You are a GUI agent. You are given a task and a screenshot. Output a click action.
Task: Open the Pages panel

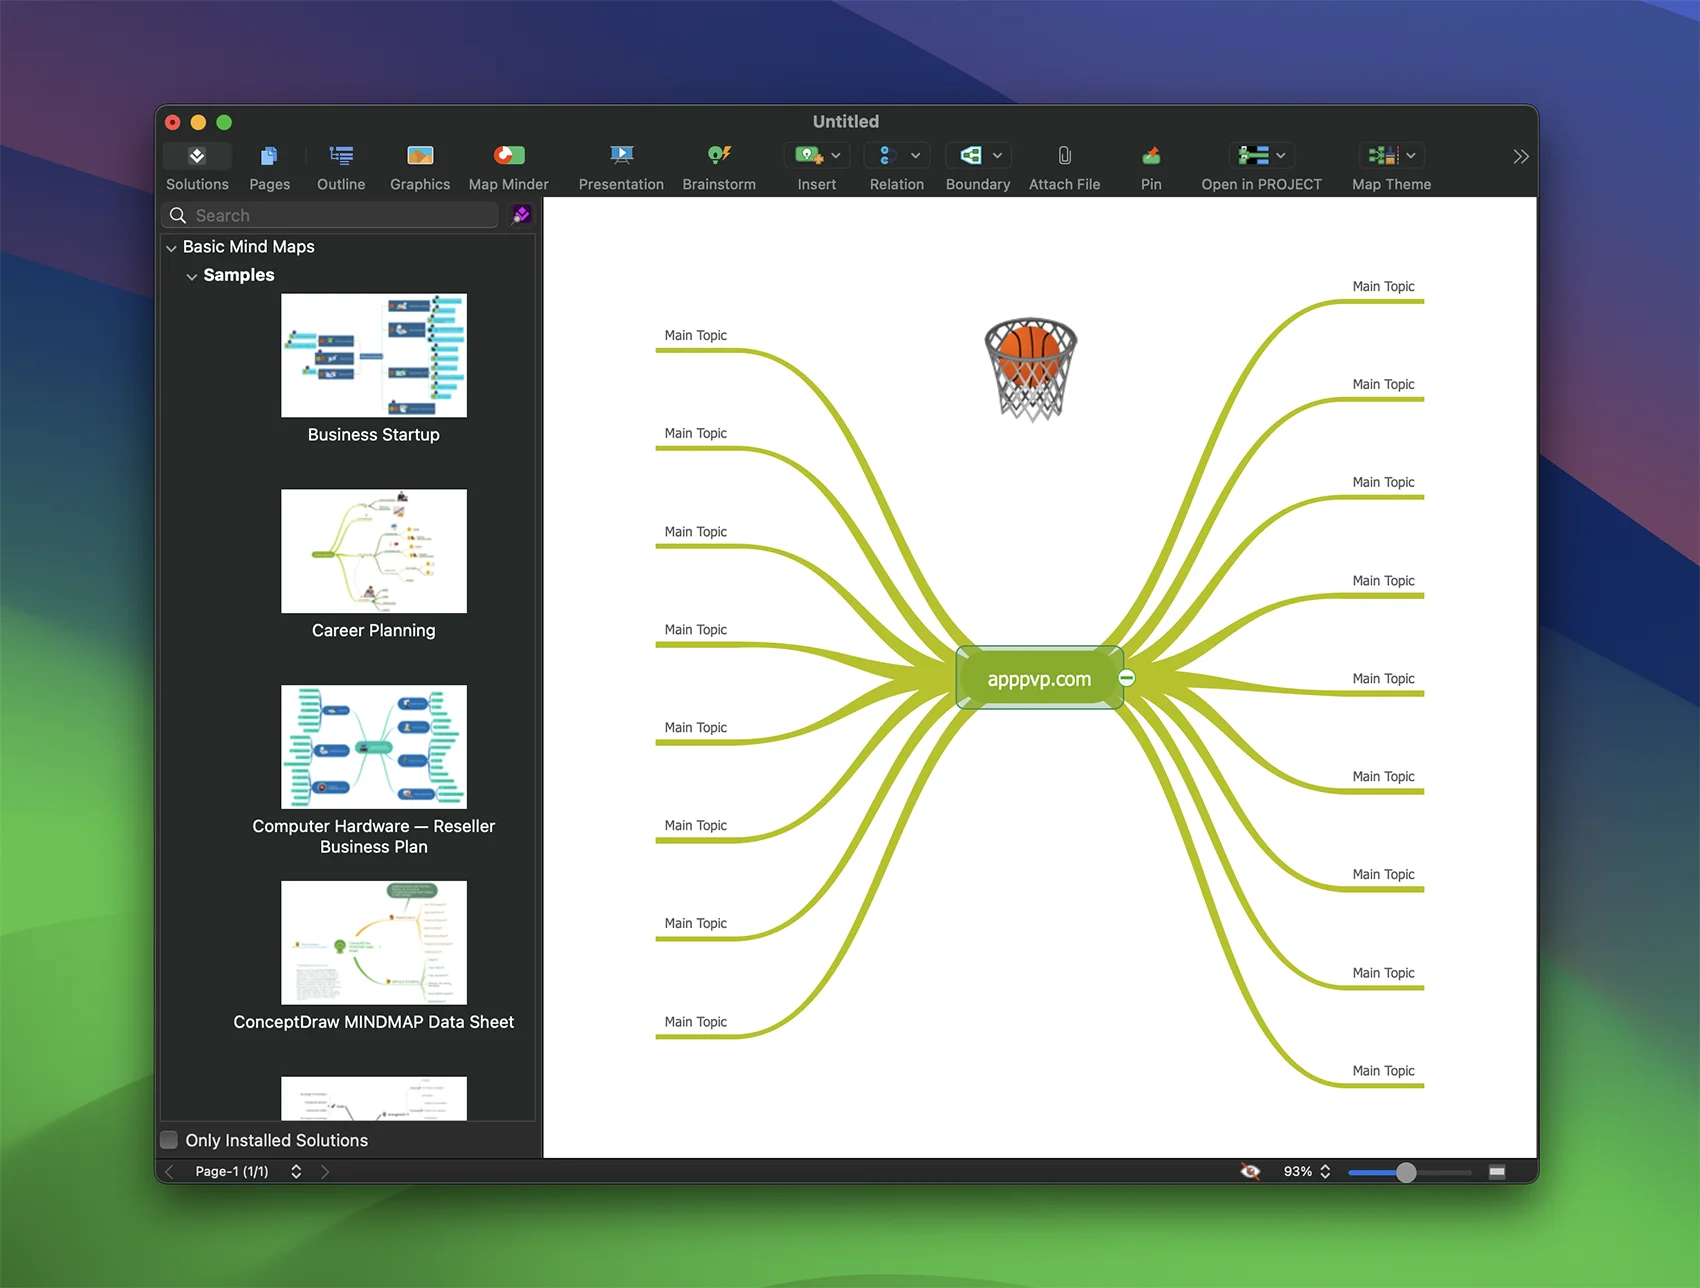[x=269, y=156]
